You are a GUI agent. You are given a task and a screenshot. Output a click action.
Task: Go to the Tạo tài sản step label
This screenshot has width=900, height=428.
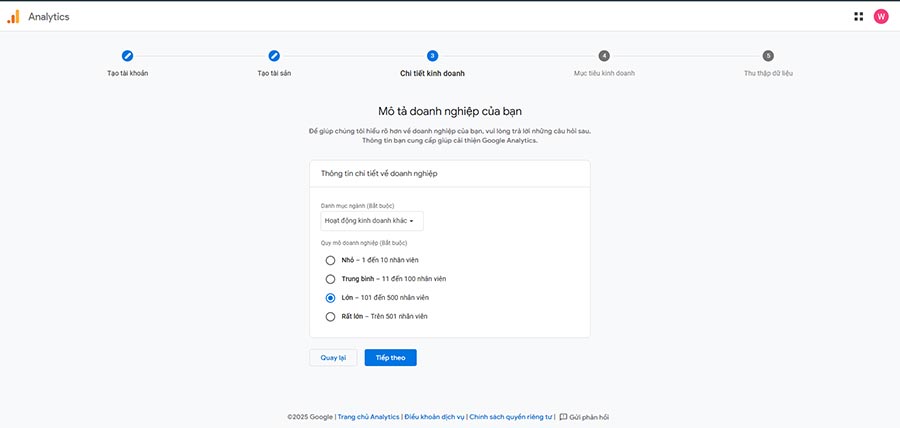point(274,73)
